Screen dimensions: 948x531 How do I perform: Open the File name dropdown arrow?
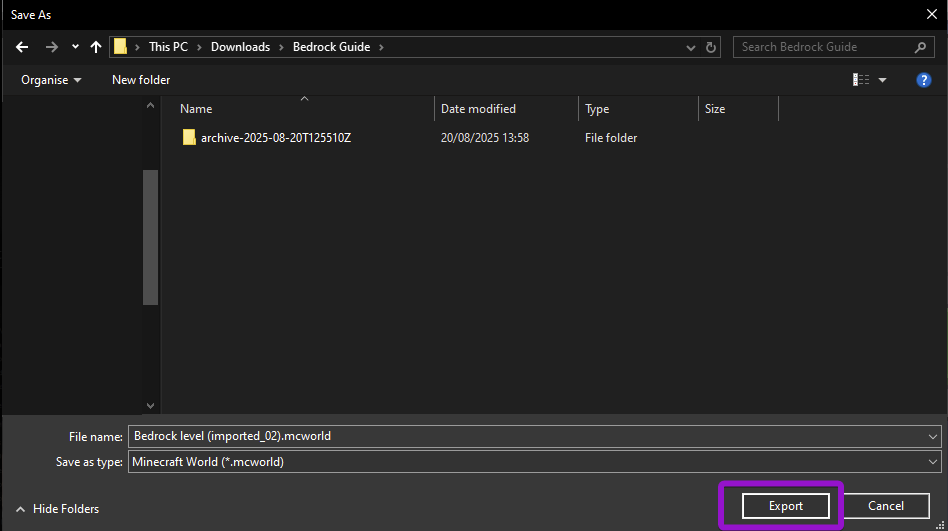pyautogui.click(x=932, y=437)
